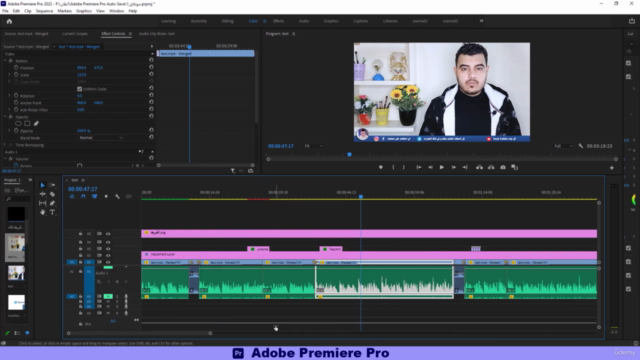Toggle Motion effect fx switch
This screenshot has width=640, height=360.
click(11, 60)
